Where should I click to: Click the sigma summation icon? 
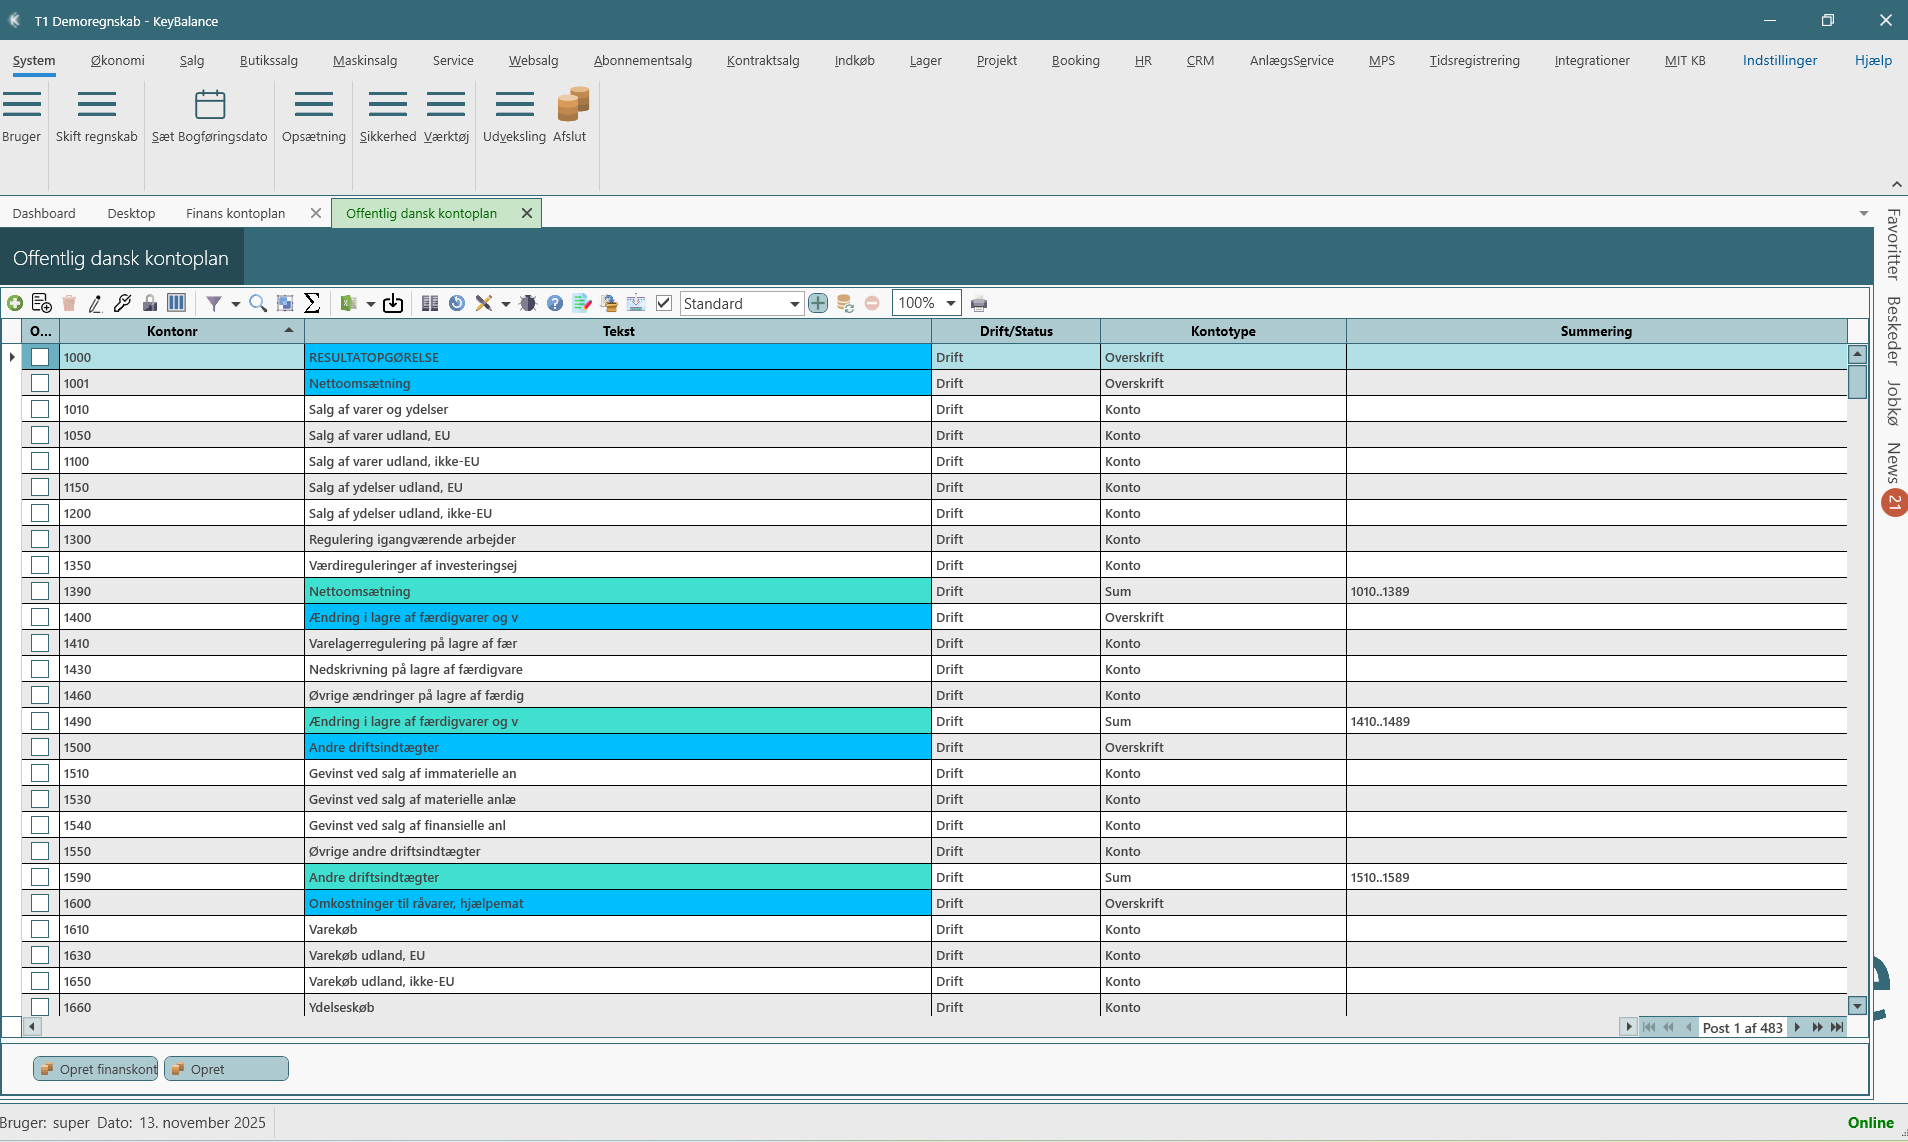tap(312, 303)
